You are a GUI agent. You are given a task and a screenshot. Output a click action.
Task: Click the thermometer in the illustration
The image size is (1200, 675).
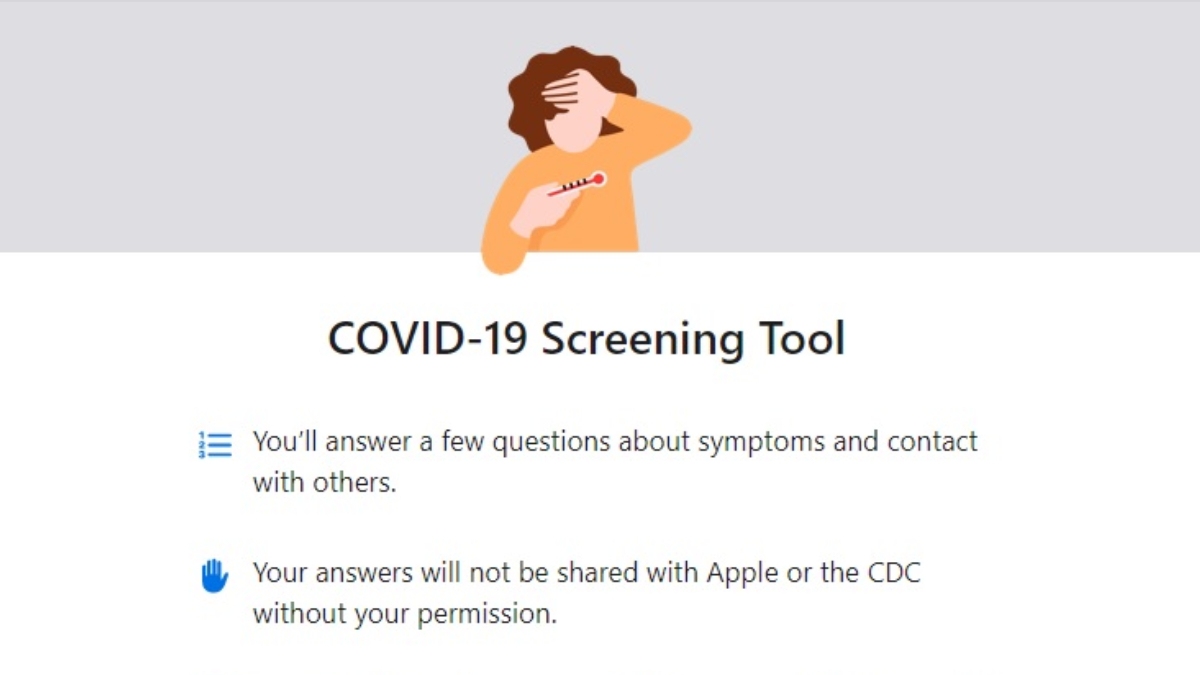577,184
